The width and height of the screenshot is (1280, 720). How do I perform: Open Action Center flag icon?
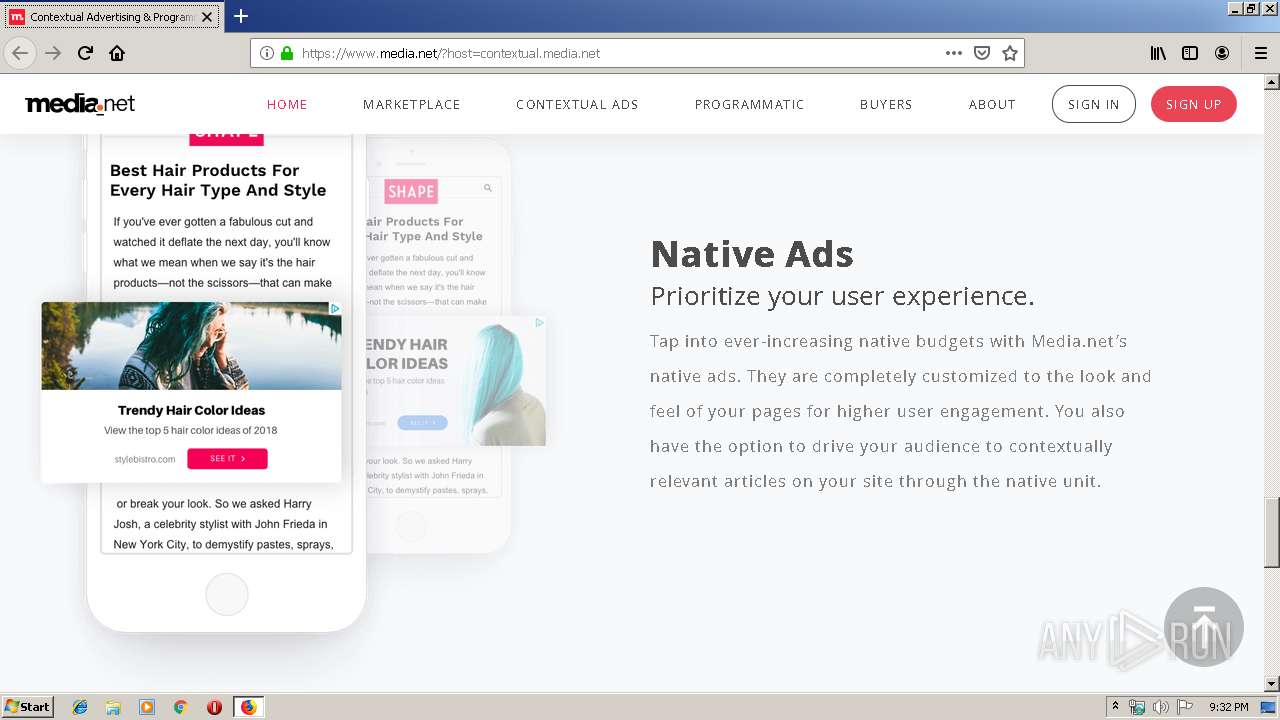(x=1184, y=707)
